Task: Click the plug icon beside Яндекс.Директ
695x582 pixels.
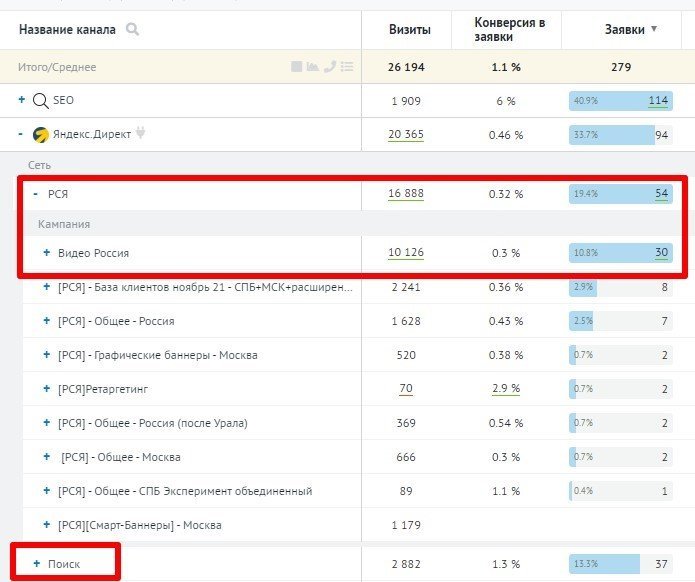Action: (x=141, y=135)
